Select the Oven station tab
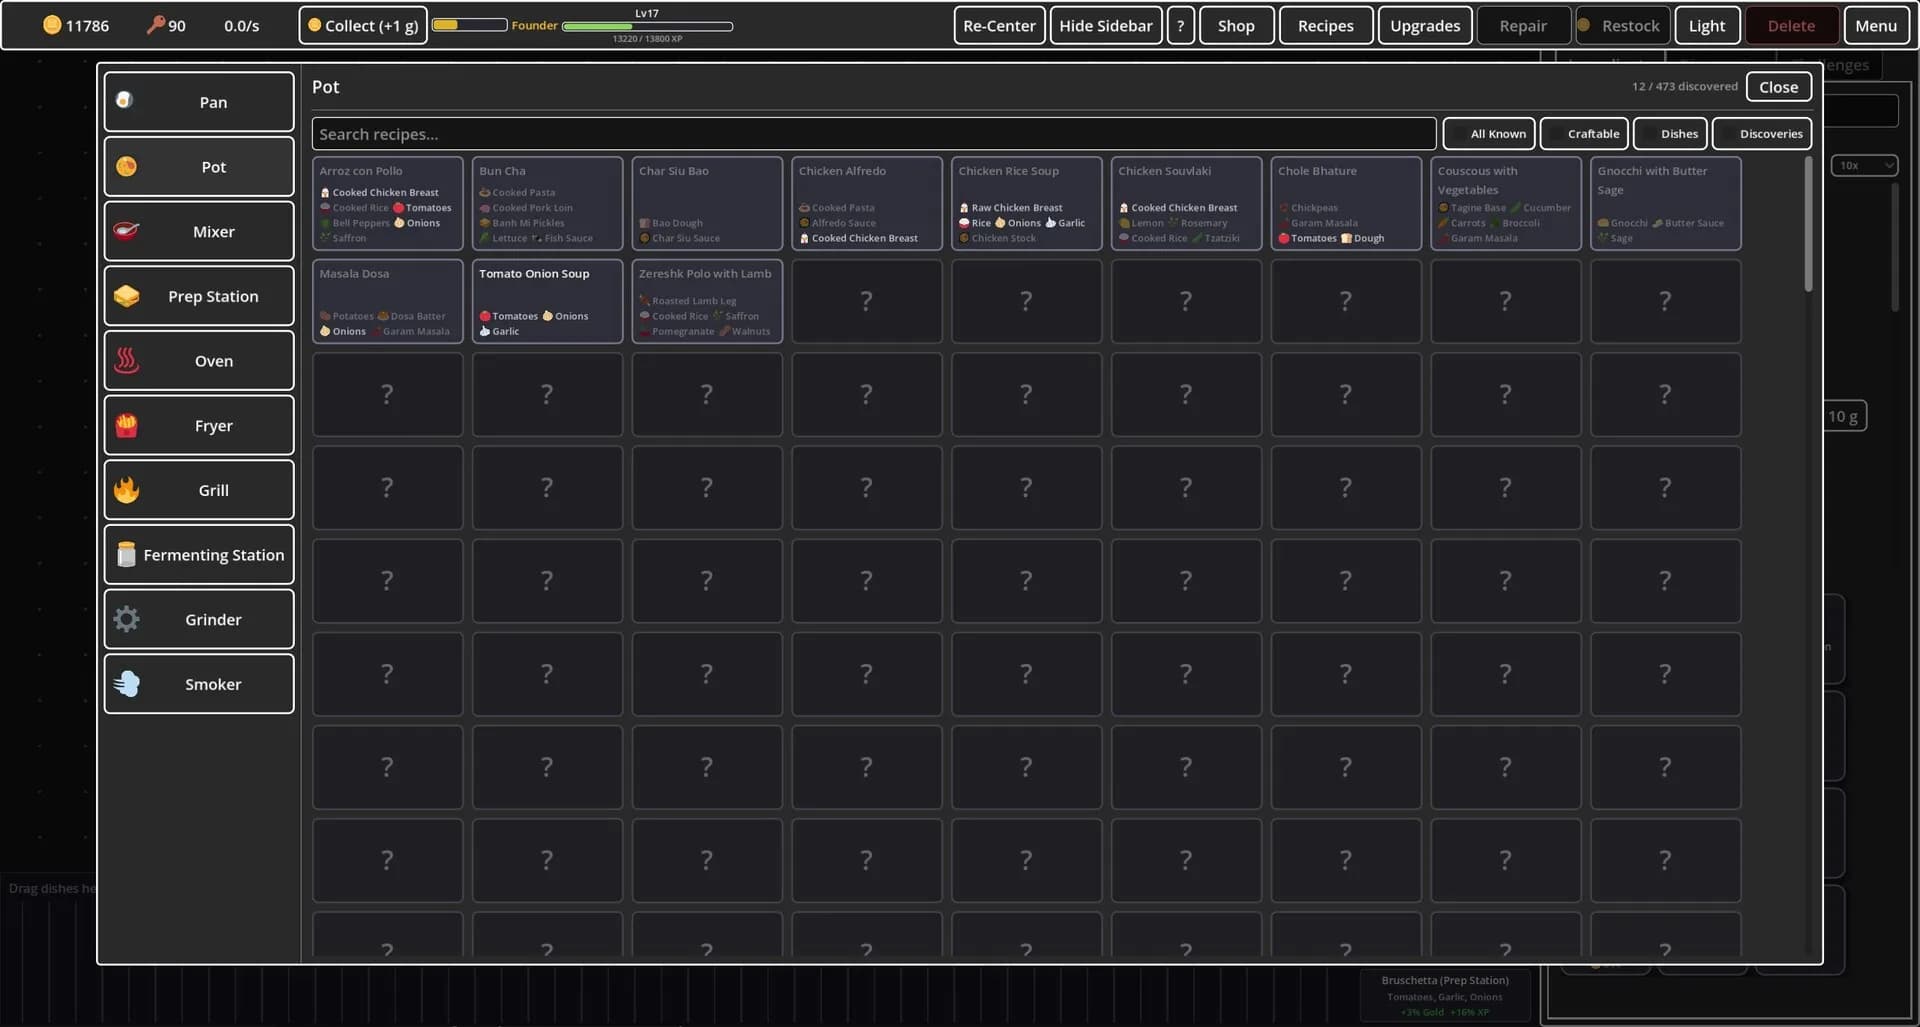This screenshot has width=1920, height=1027. click(199, 361)
